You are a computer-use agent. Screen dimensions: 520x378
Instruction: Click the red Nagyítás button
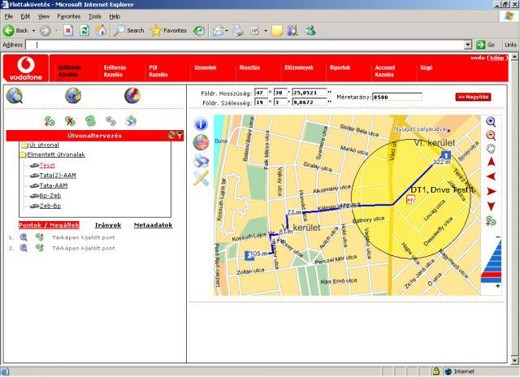pyautogui.click(x=473, y=97)
